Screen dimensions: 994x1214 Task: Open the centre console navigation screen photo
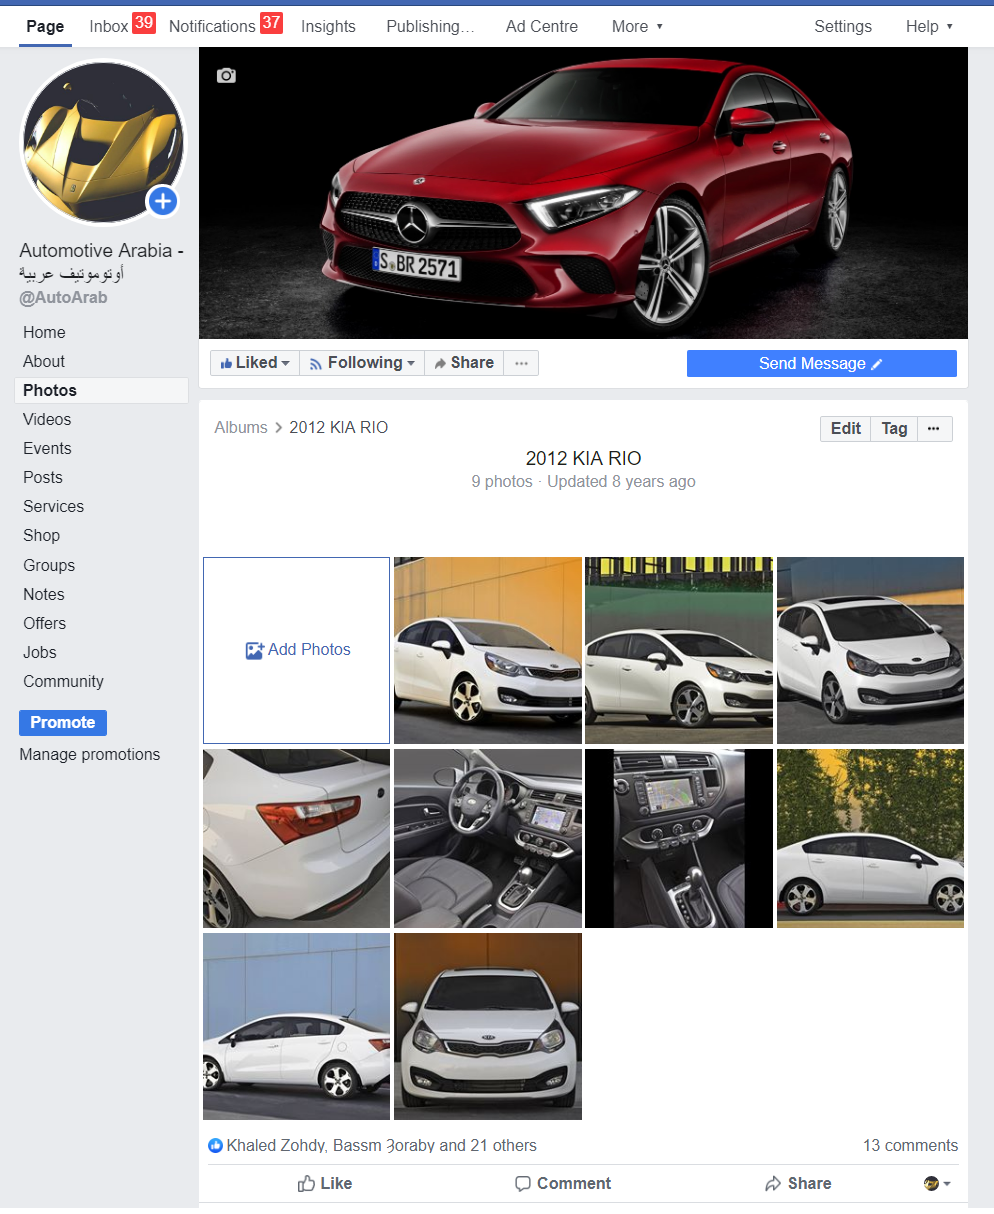(x=679, y=838)
